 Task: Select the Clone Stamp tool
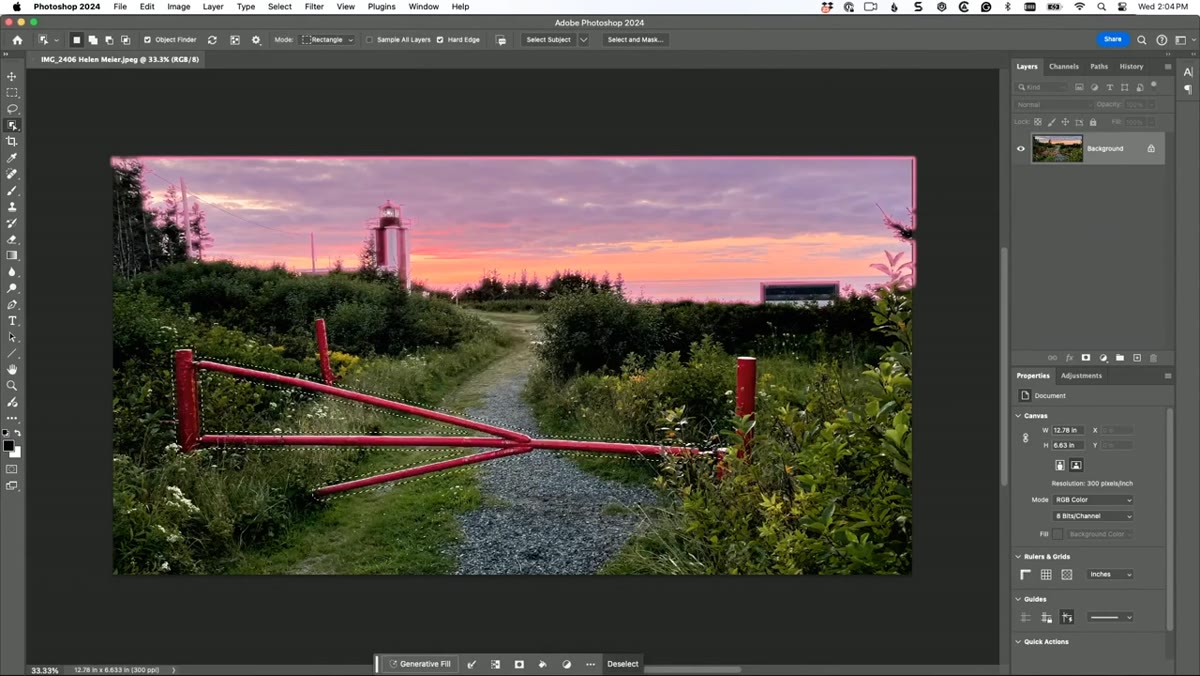point(12,206)
